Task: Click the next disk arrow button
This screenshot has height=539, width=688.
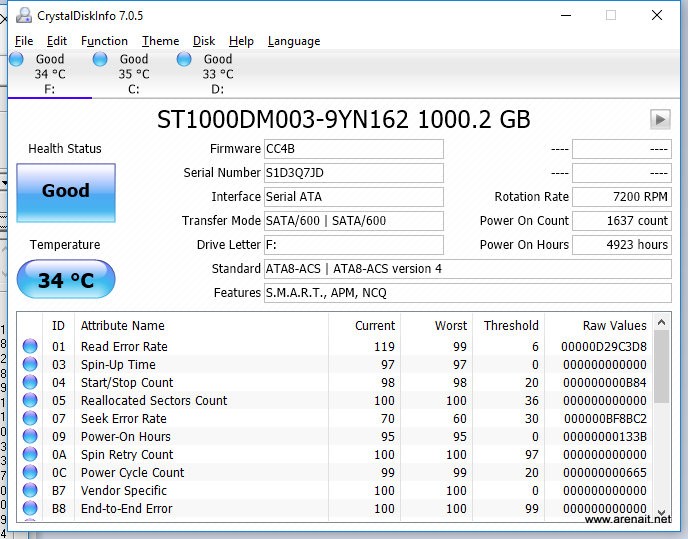Action: click(659, 119)
